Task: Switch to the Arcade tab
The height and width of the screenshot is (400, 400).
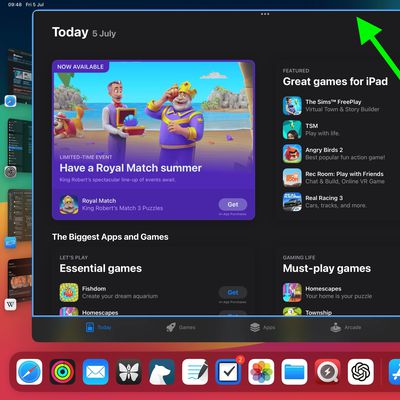Action: pyautogui.click(x=346, y=327)
